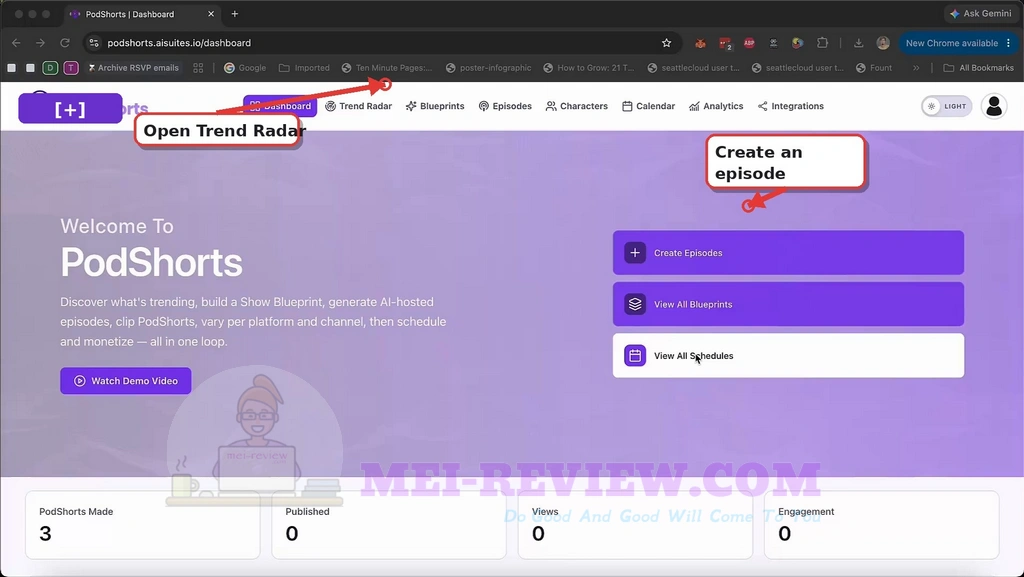
Task: Open the user profile avatar menu
Action: pyautogui.click(x=994, y=106)
